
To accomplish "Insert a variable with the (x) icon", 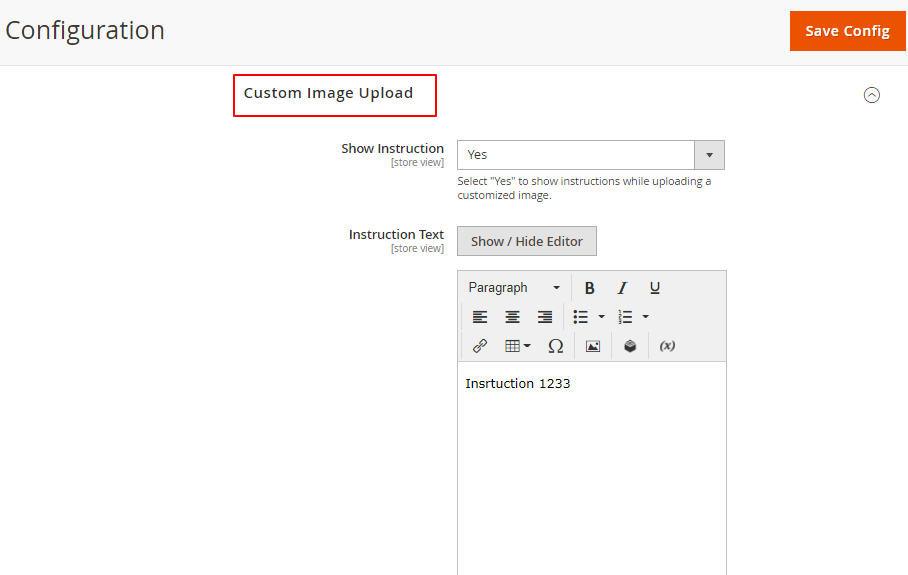I will [x=667, y=346].
